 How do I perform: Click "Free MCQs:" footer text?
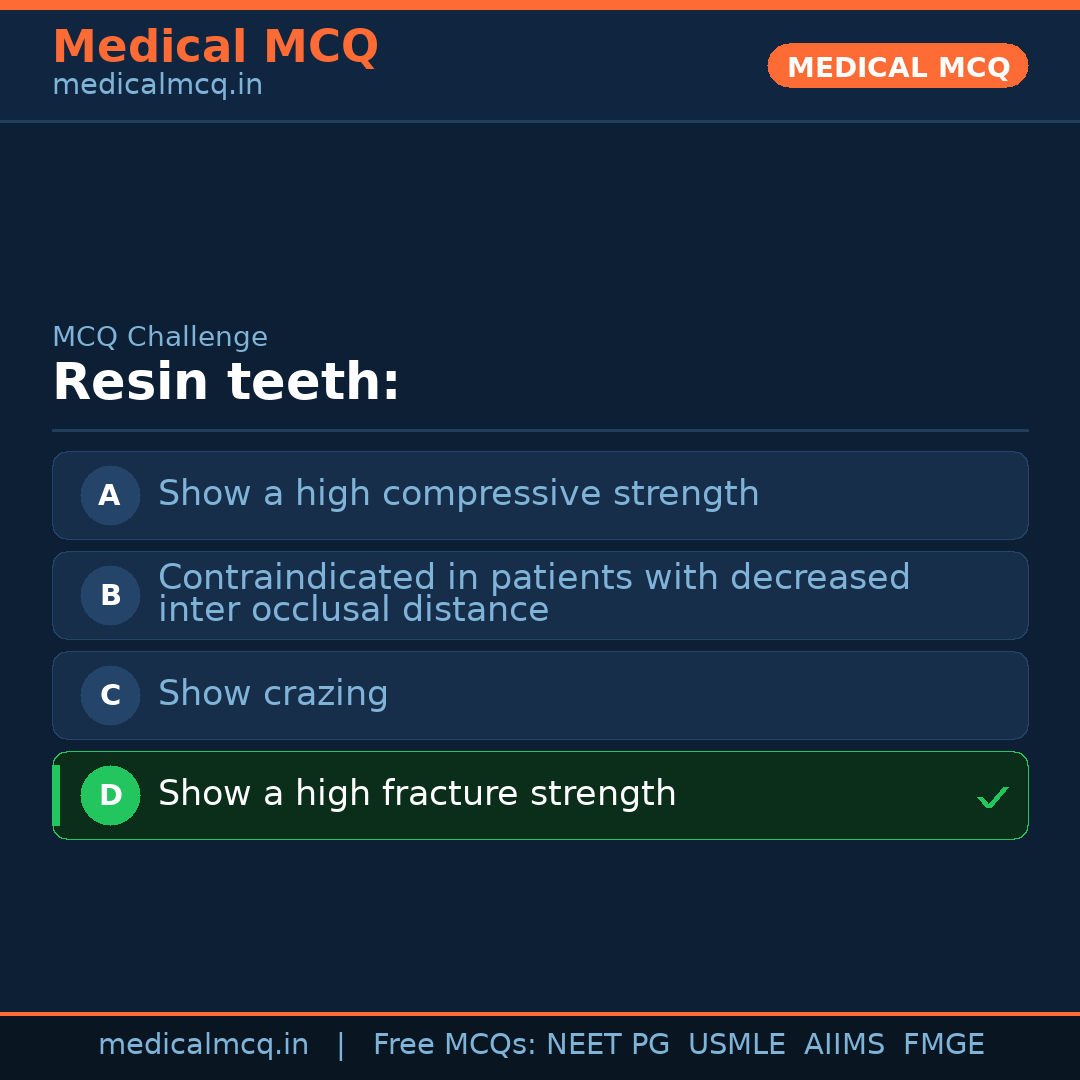(454, 1045)
